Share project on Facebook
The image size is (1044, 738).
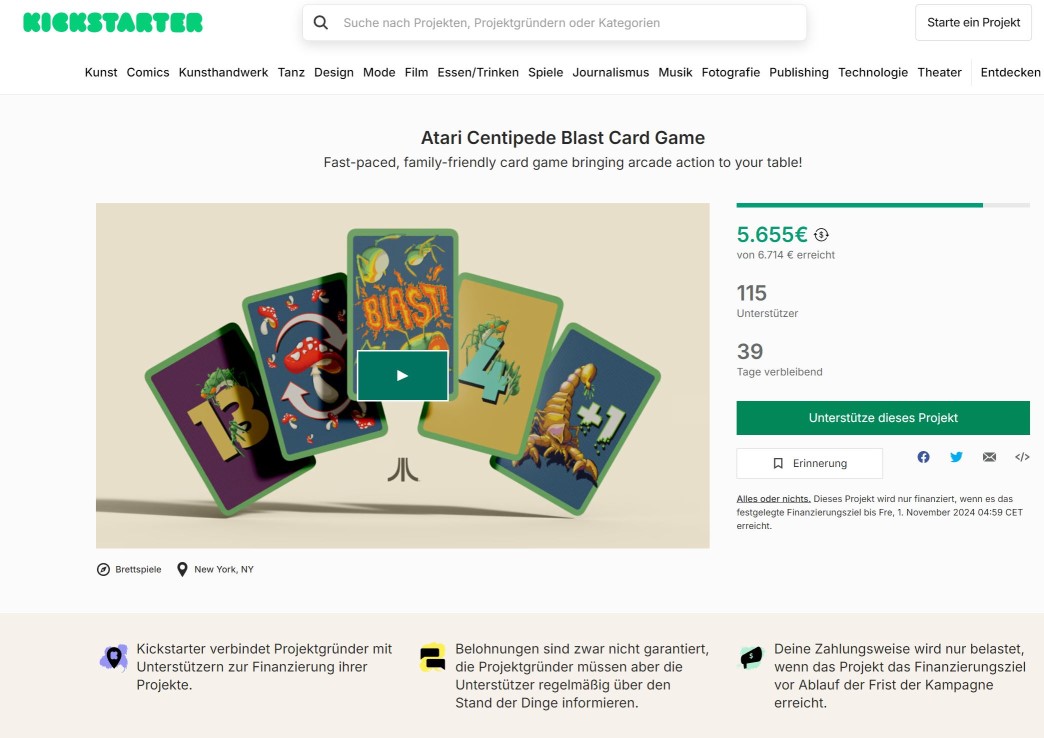[923, 457]
